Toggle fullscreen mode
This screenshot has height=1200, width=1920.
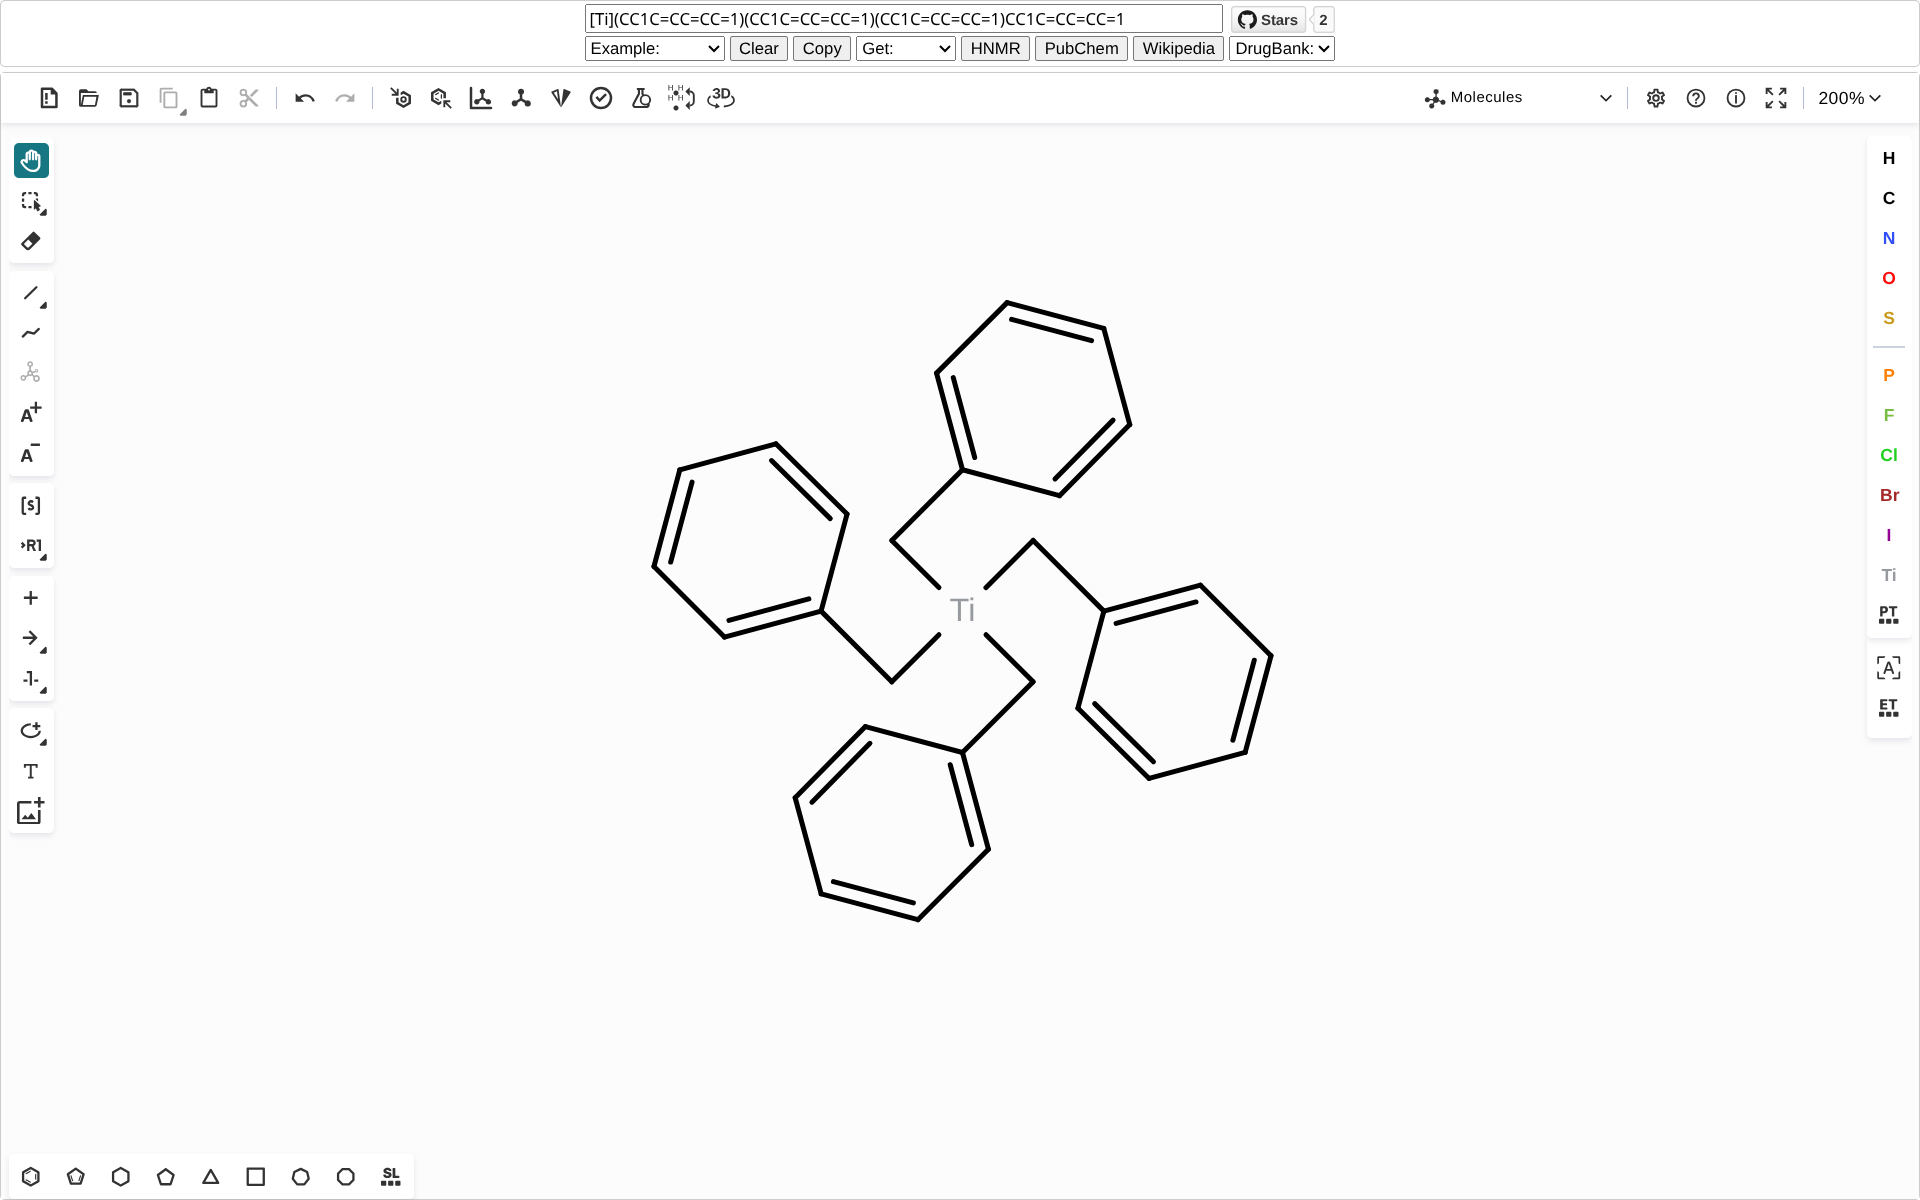pyautogui.click(x=1775, y=98)
